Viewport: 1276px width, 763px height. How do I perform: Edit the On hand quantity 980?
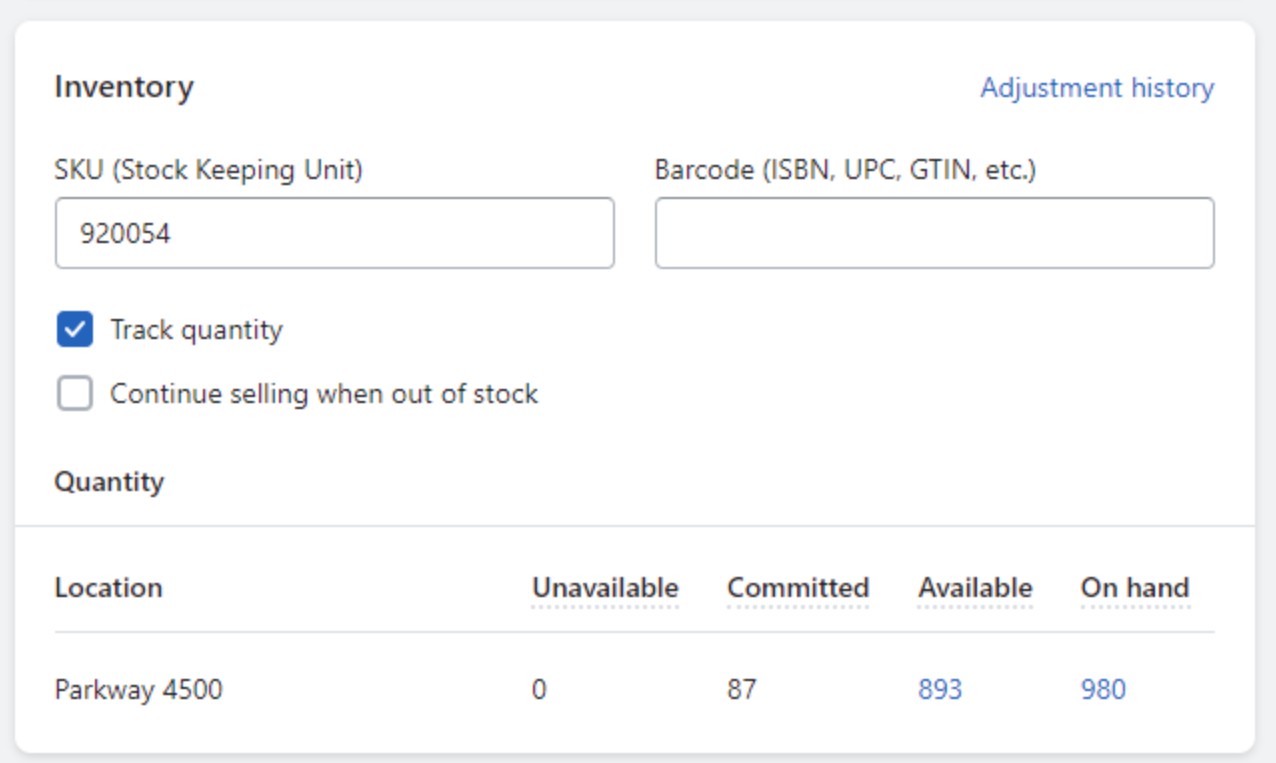1103,690
